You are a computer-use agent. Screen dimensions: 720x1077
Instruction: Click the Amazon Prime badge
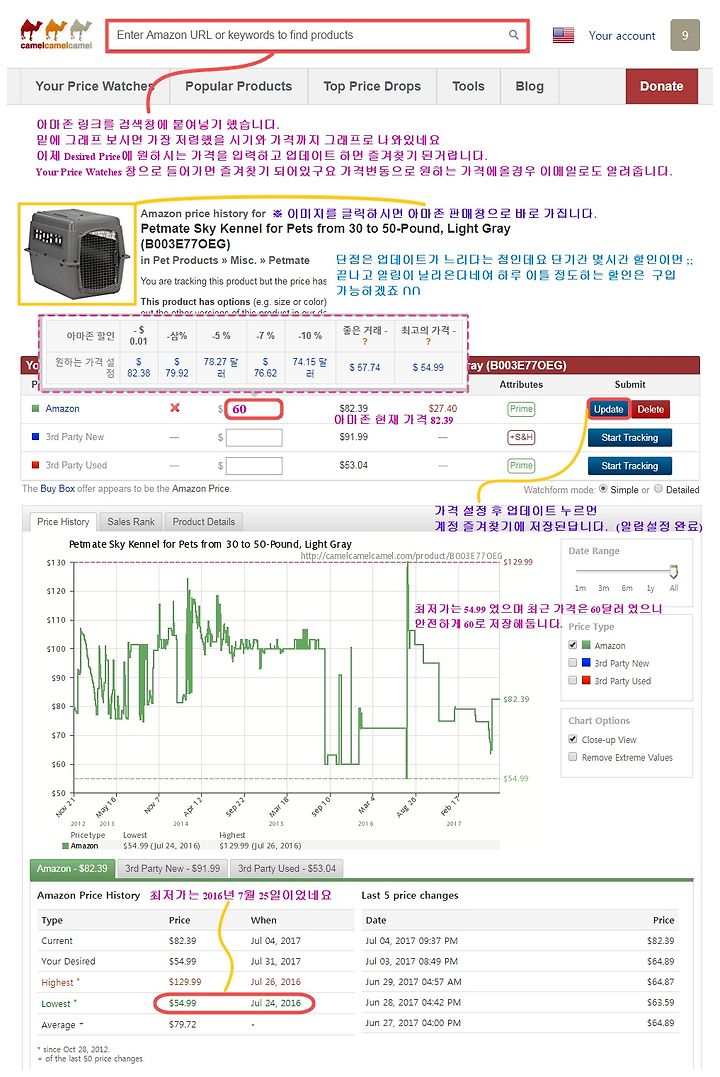(x=521, y=409)
